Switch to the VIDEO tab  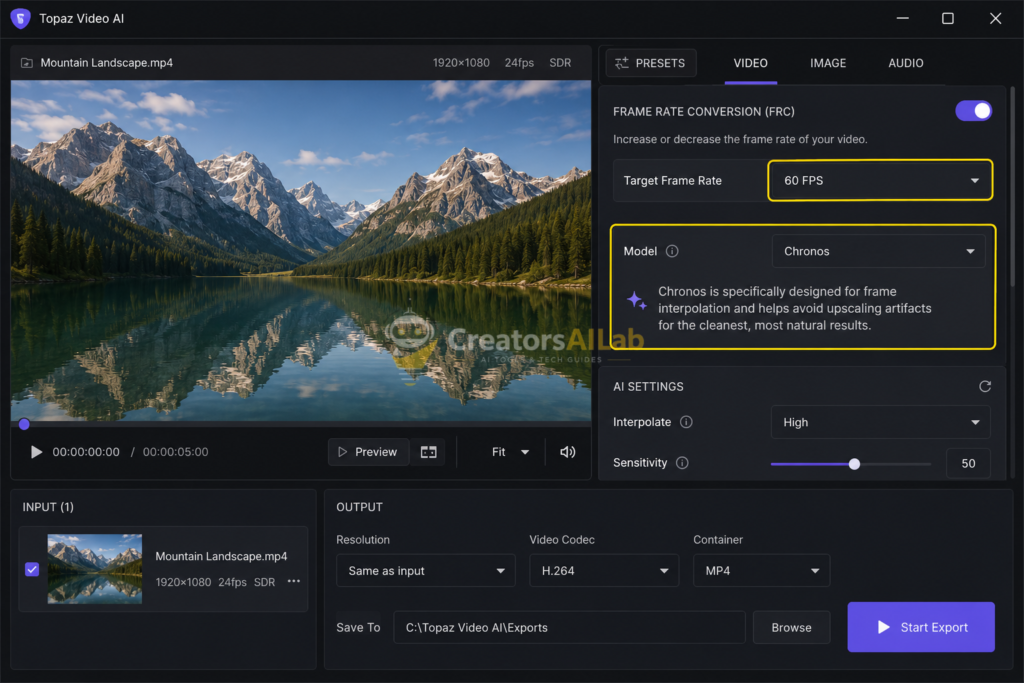(750, 63)
